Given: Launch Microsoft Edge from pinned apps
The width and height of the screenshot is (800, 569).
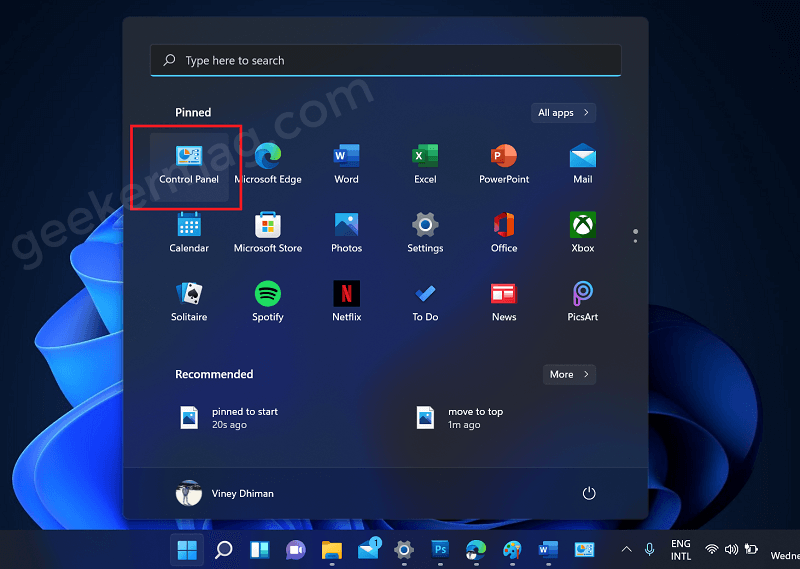Looking at the screenshot, I should (268, 165).
